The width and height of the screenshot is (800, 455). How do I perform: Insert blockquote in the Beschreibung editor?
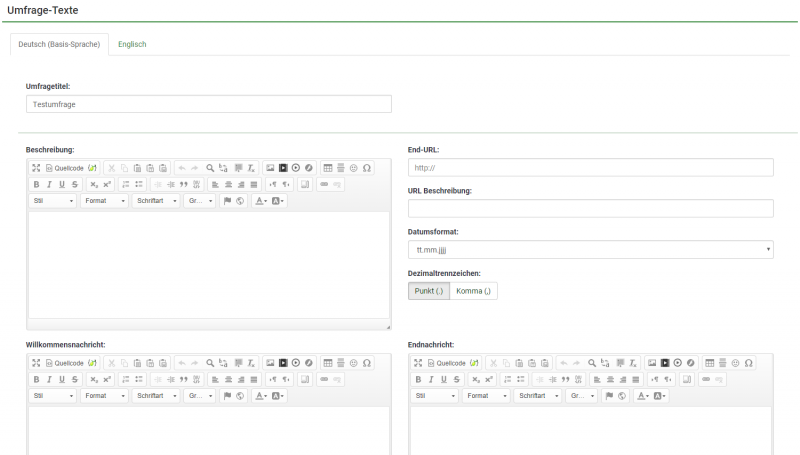tap(184, 184)
